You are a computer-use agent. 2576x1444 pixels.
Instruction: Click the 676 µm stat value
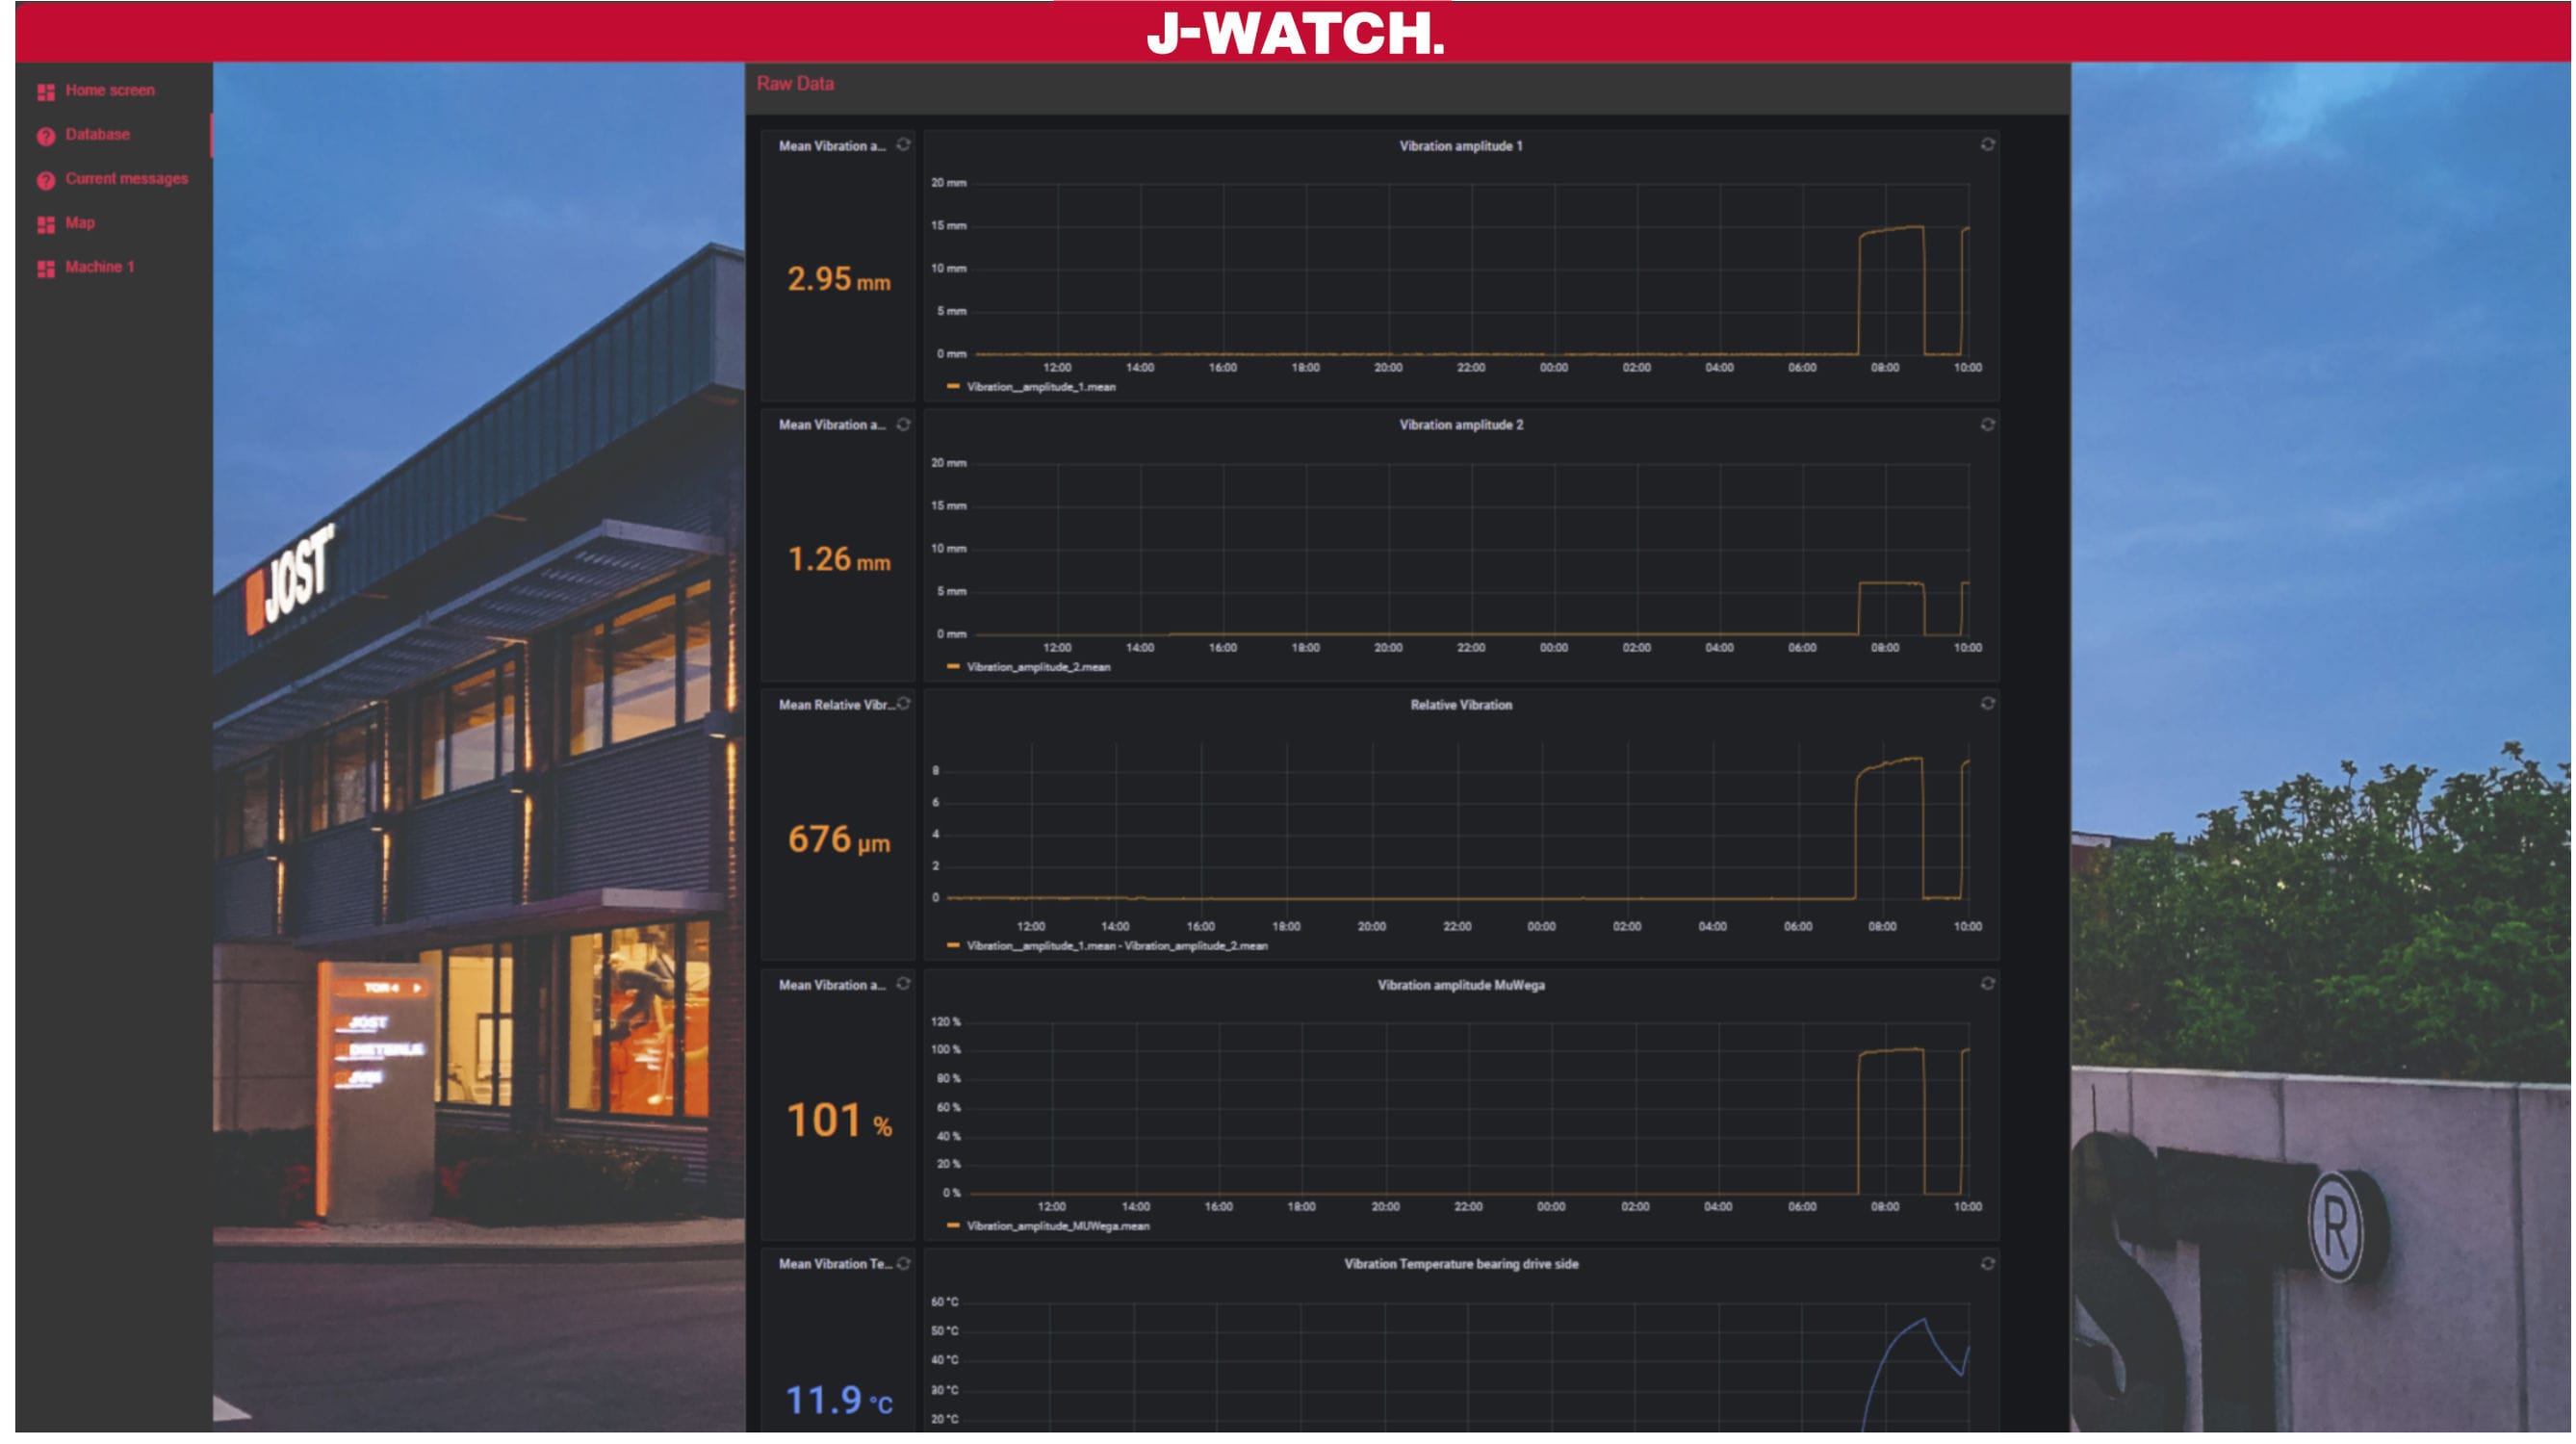838,842
